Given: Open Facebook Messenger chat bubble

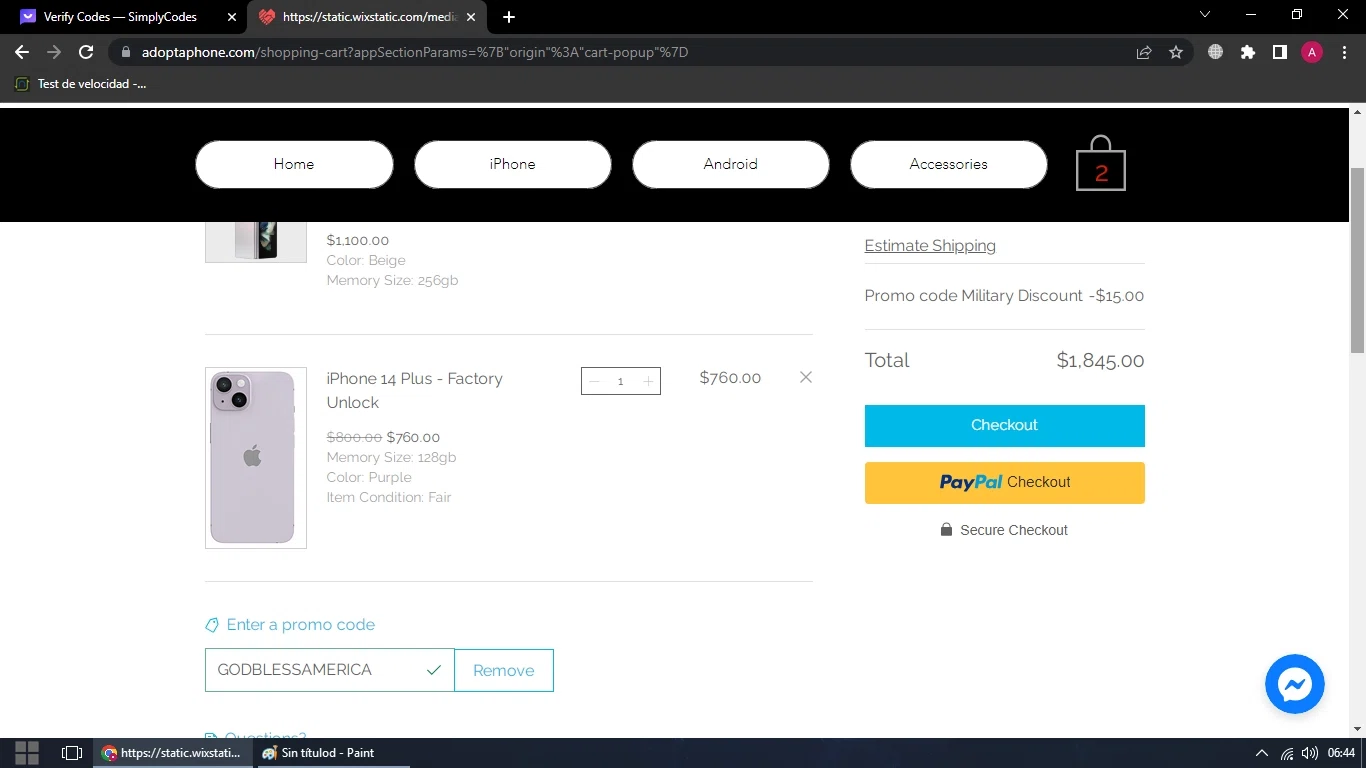Looking at the screenshot, I should (1294, 684).
